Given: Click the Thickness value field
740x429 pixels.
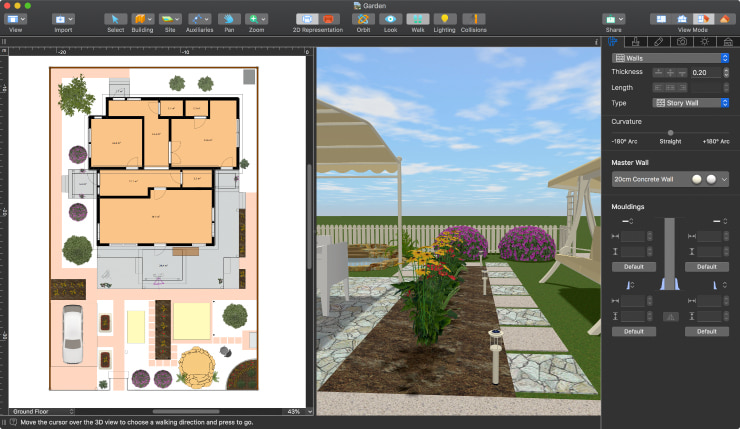Looking at the screenshot, I should (706, 72).
